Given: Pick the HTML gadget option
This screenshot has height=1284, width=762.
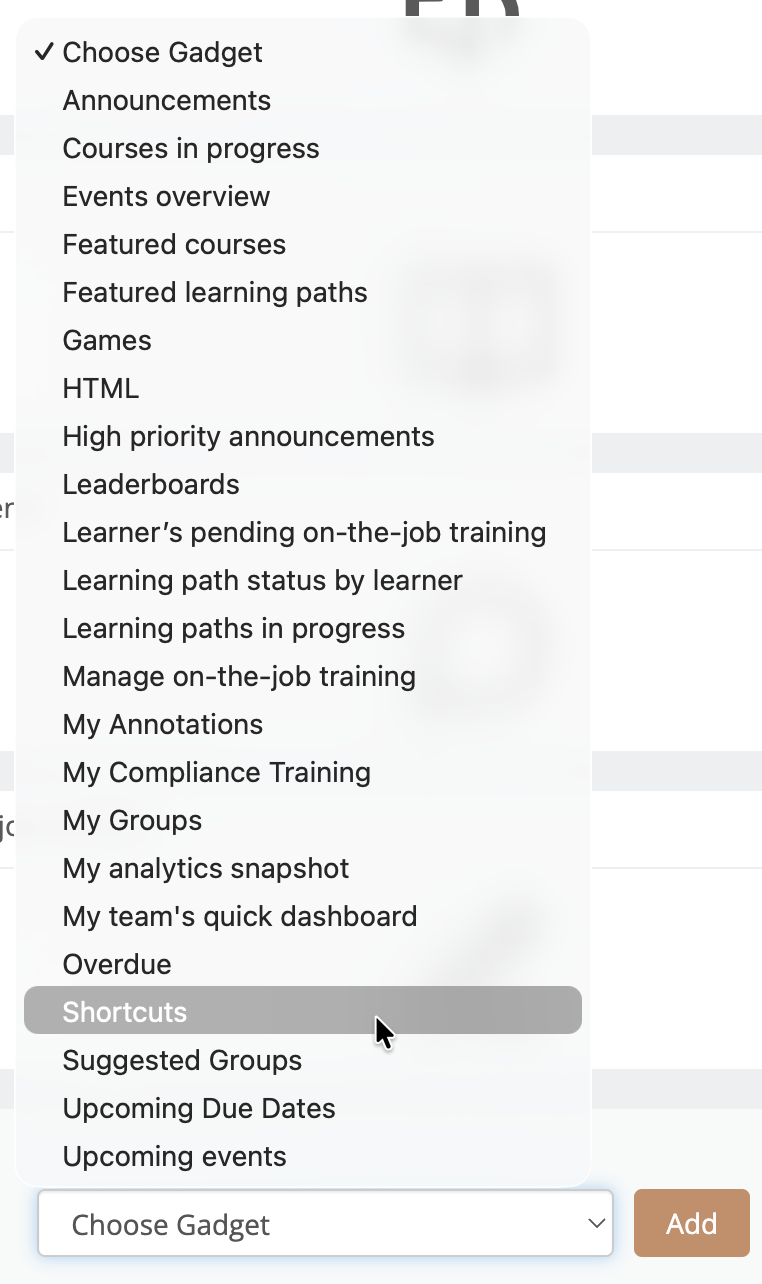Looking at the screenshot, I should pyautogui.click(x=101, y=389).
